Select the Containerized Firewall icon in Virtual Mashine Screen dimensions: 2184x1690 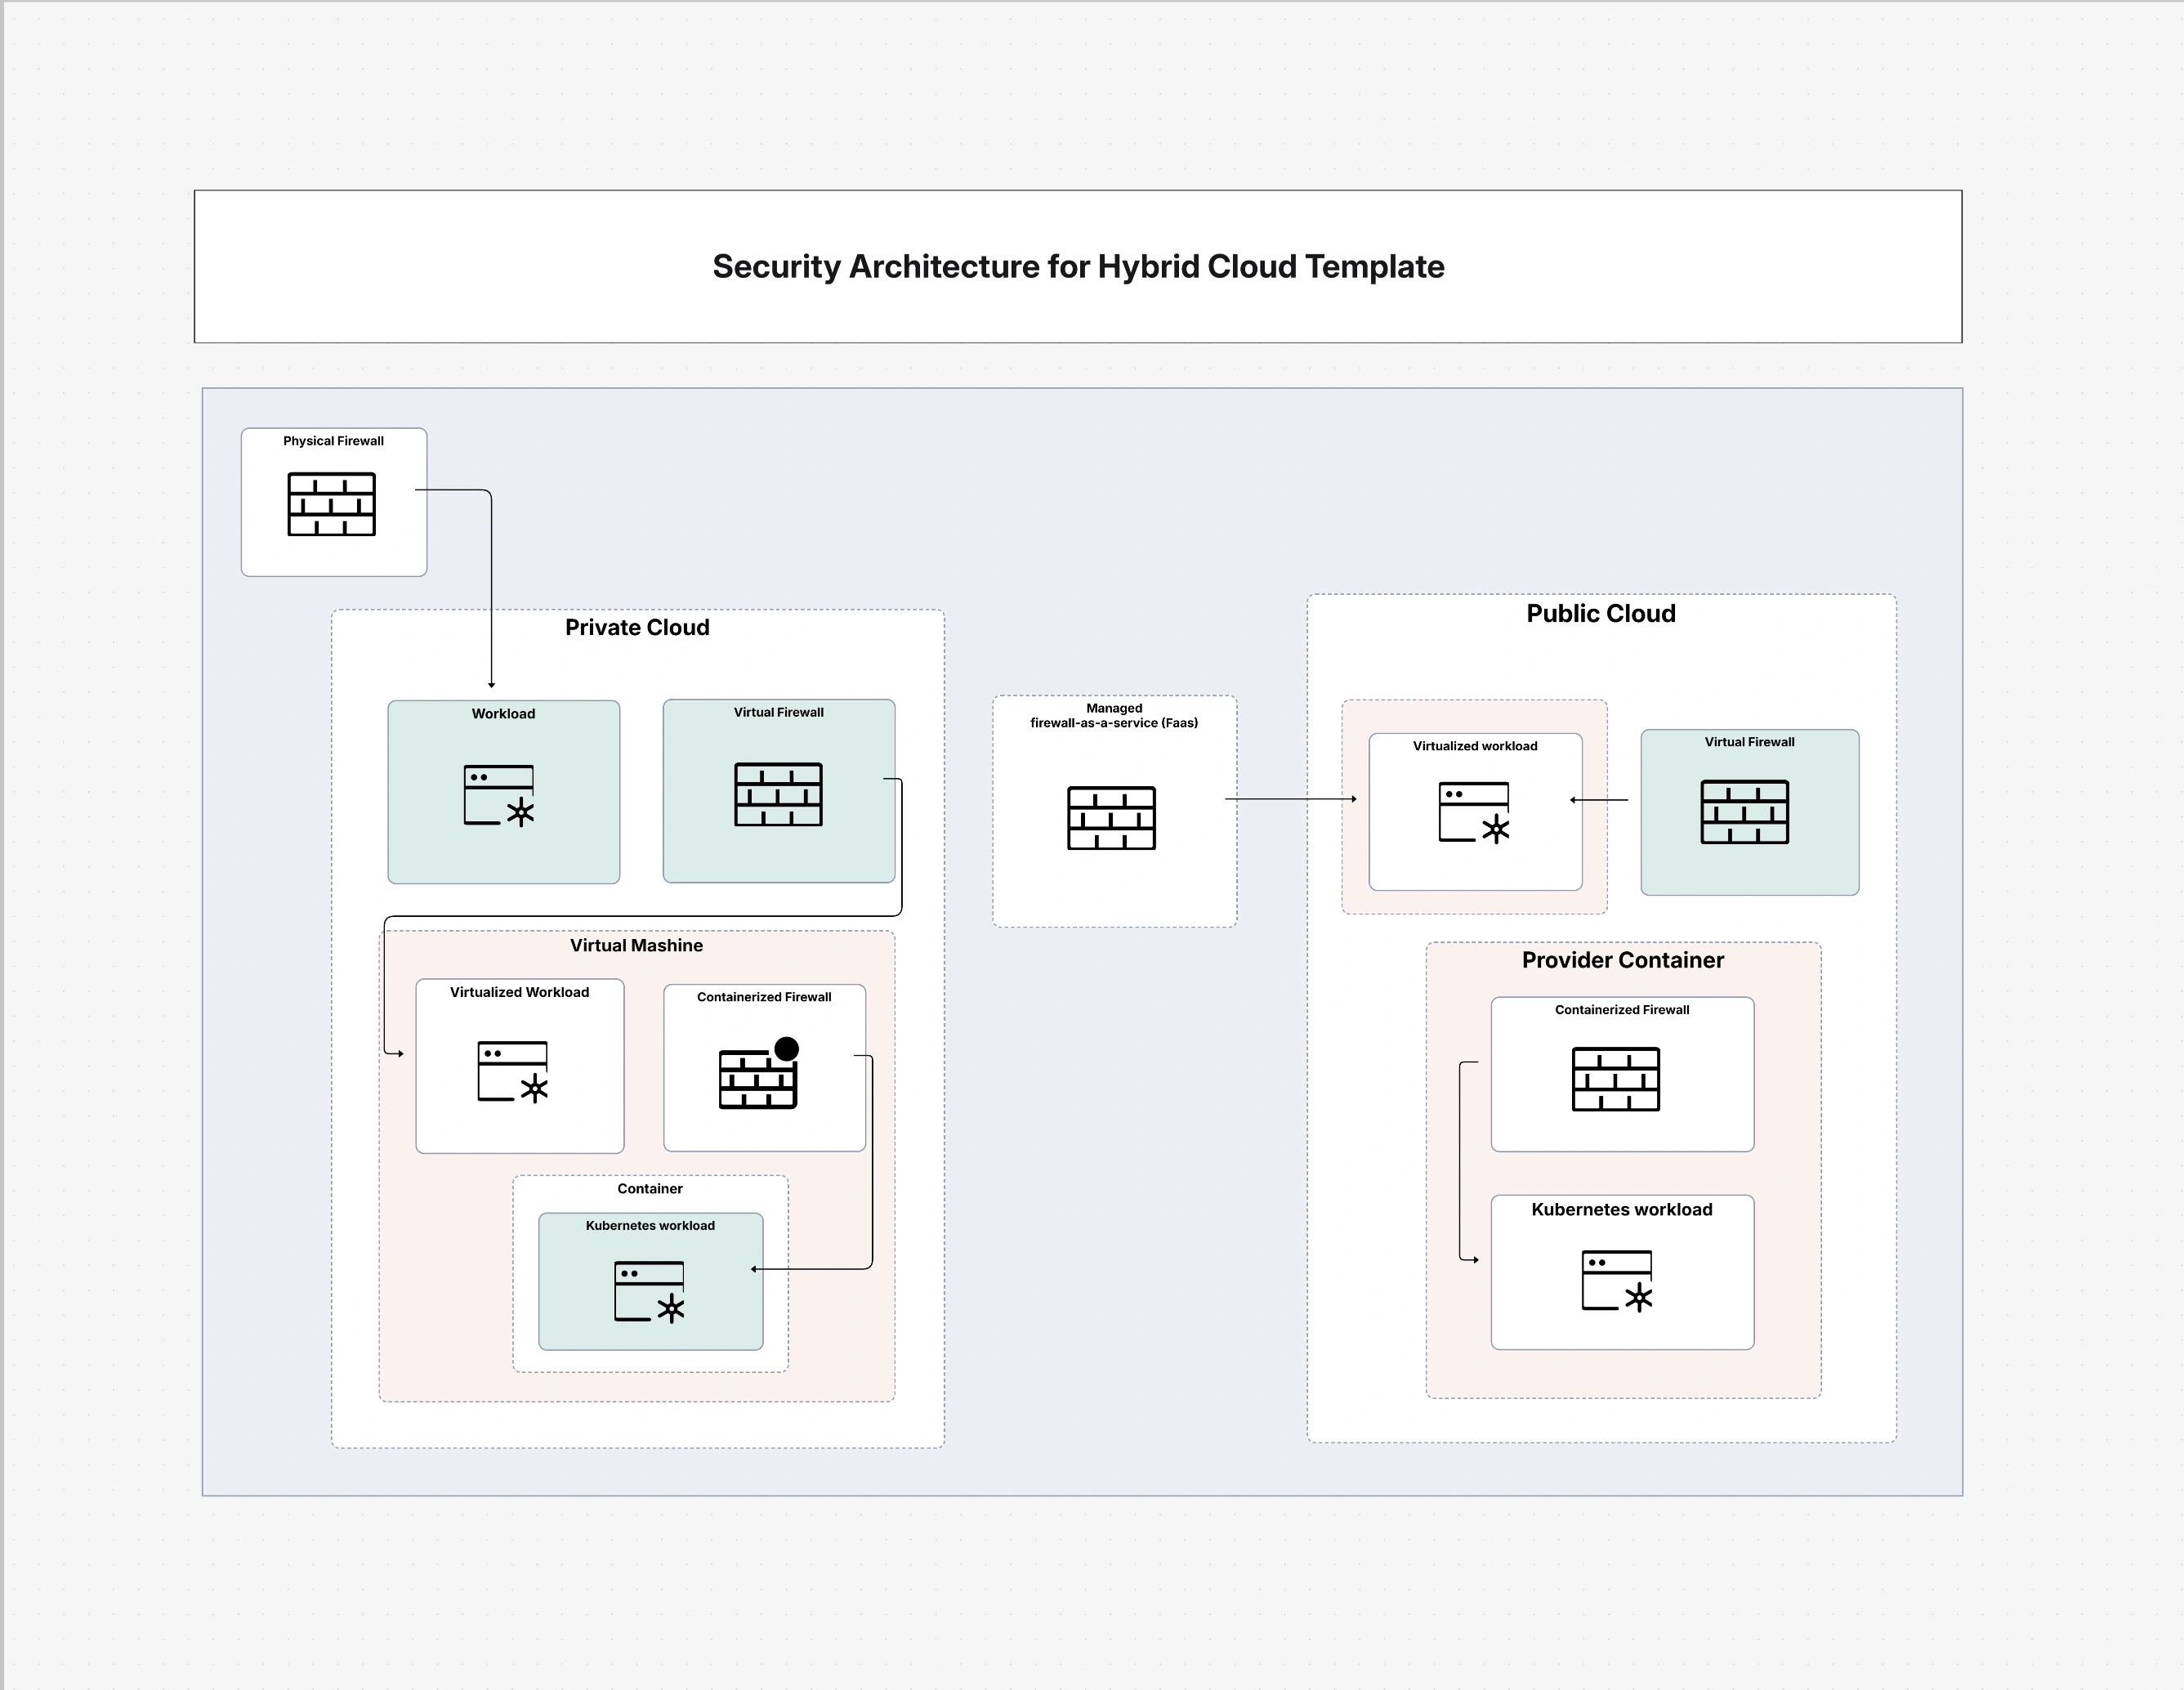tap(757, 1078)
